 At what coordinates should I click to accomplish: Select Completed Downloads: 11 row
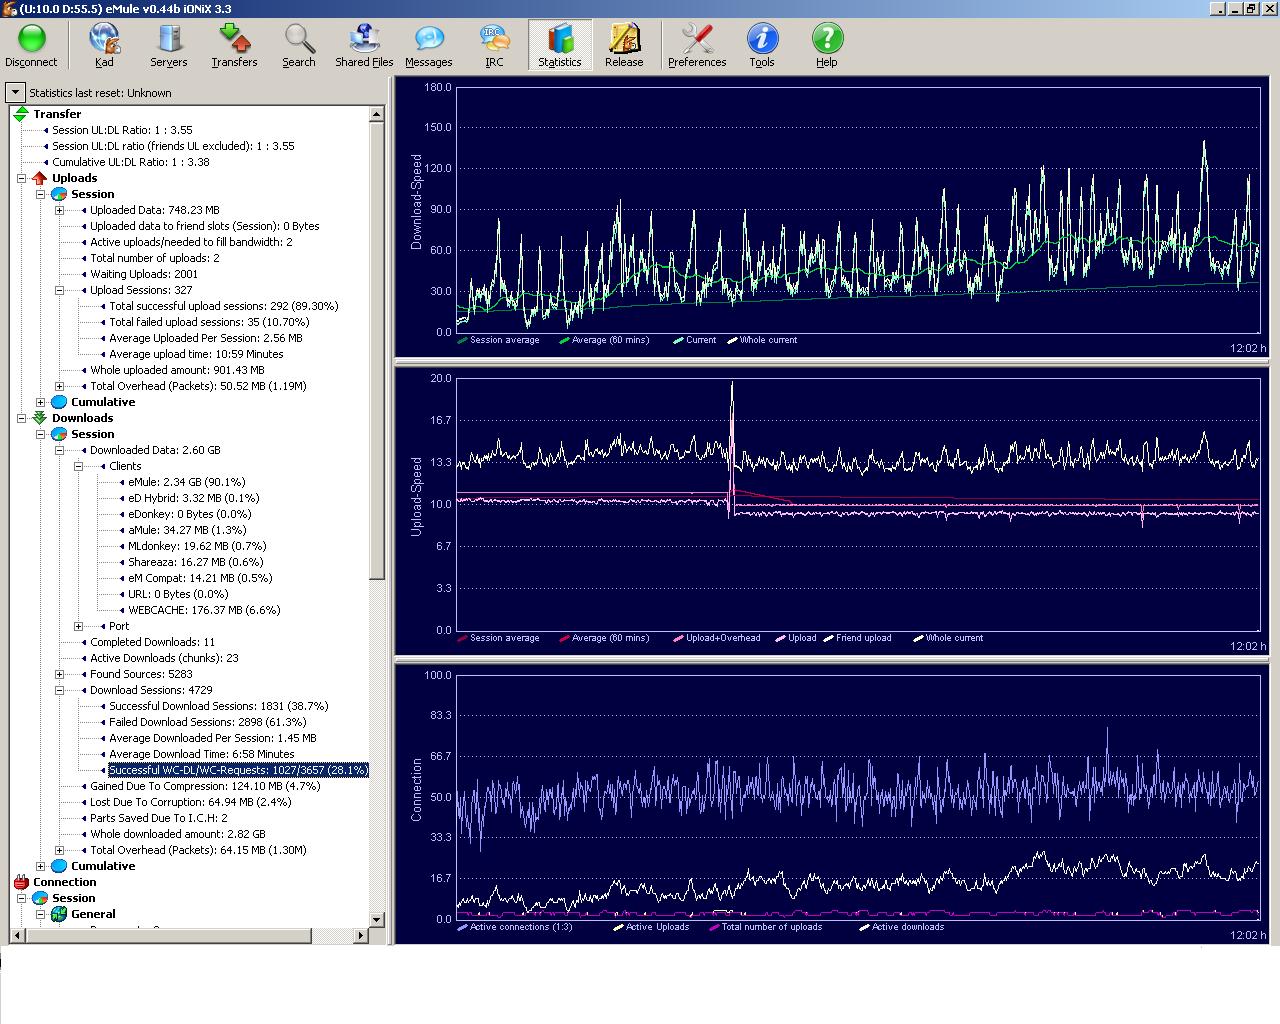point(152,642)
